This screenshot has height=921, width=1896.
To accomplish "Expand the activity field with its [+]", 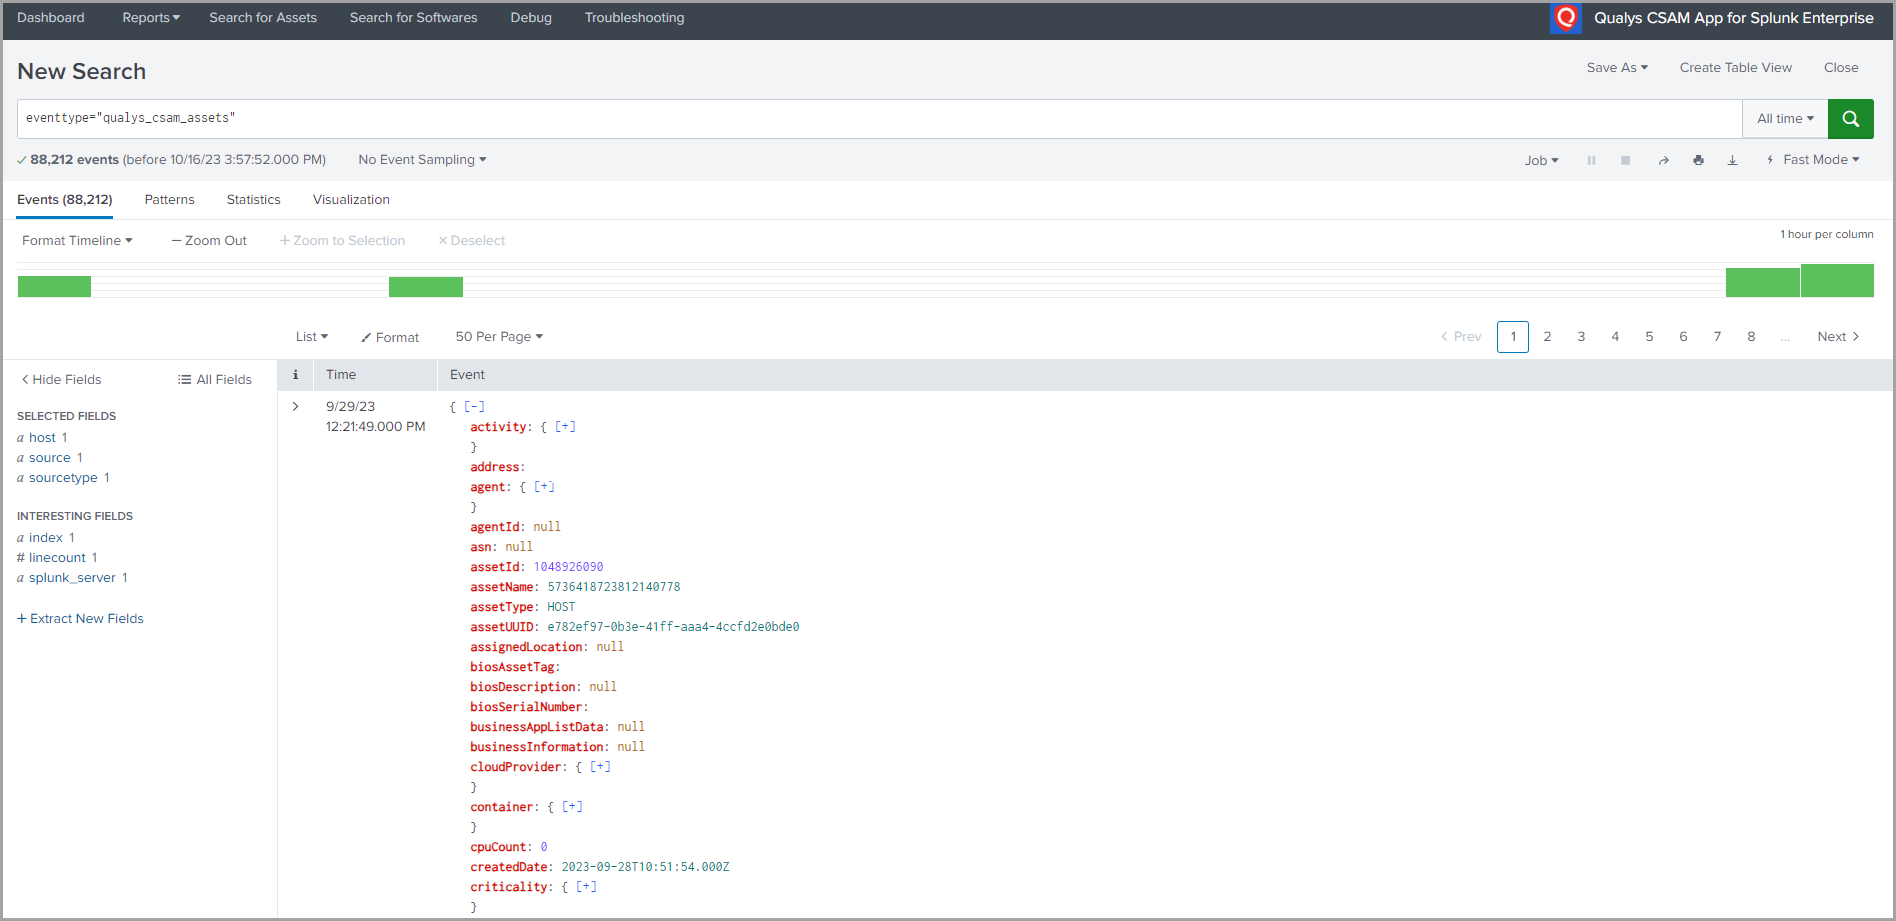I will (565, 426).
